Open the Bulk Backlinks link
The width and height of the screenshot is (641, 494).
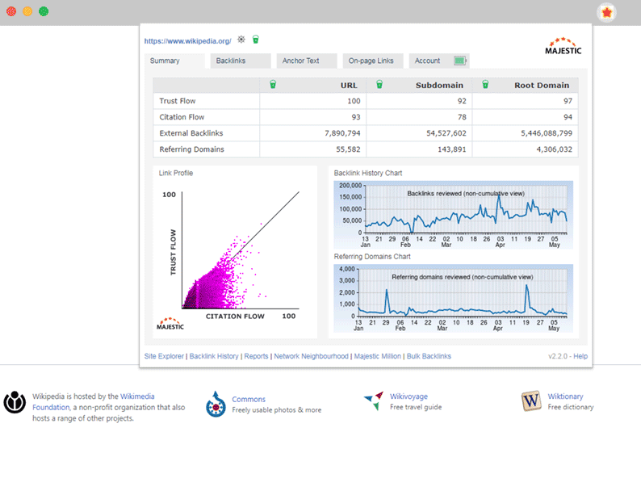tap(429, 356)
